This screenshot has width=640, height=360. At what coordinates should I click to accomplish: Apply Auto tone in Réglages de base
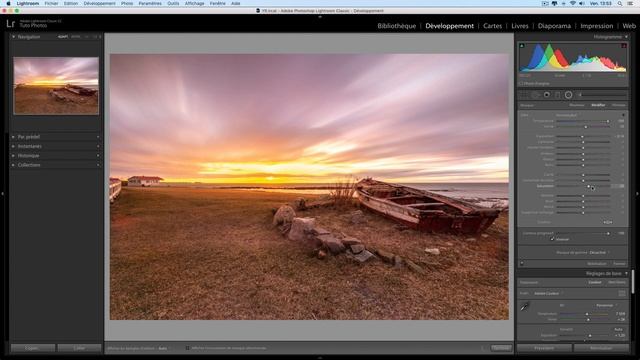click(618, 329)
